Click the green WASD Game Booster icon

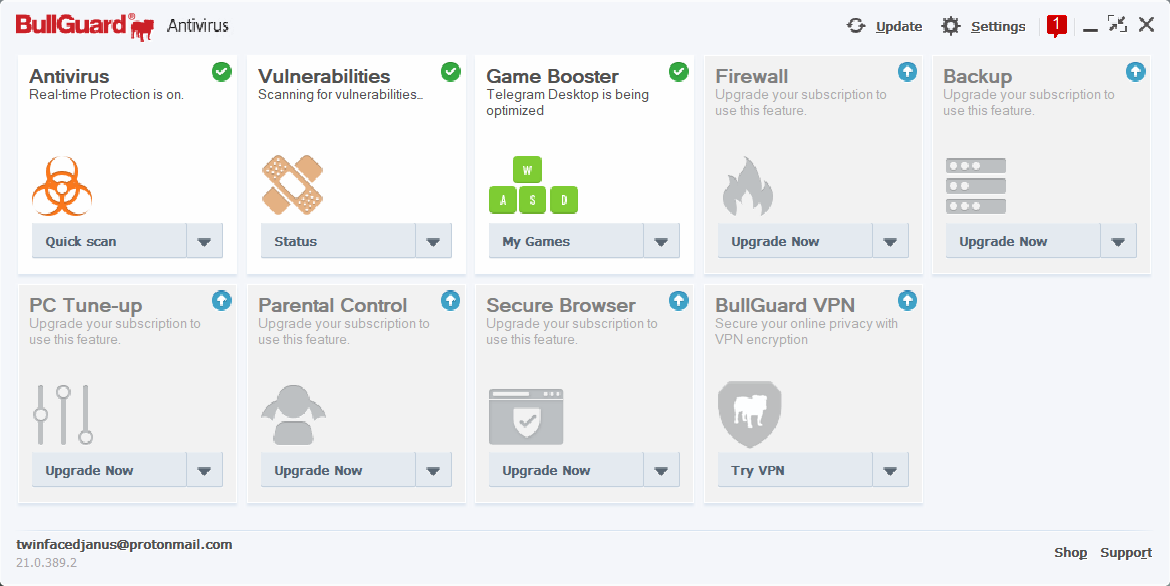point(533,185)
